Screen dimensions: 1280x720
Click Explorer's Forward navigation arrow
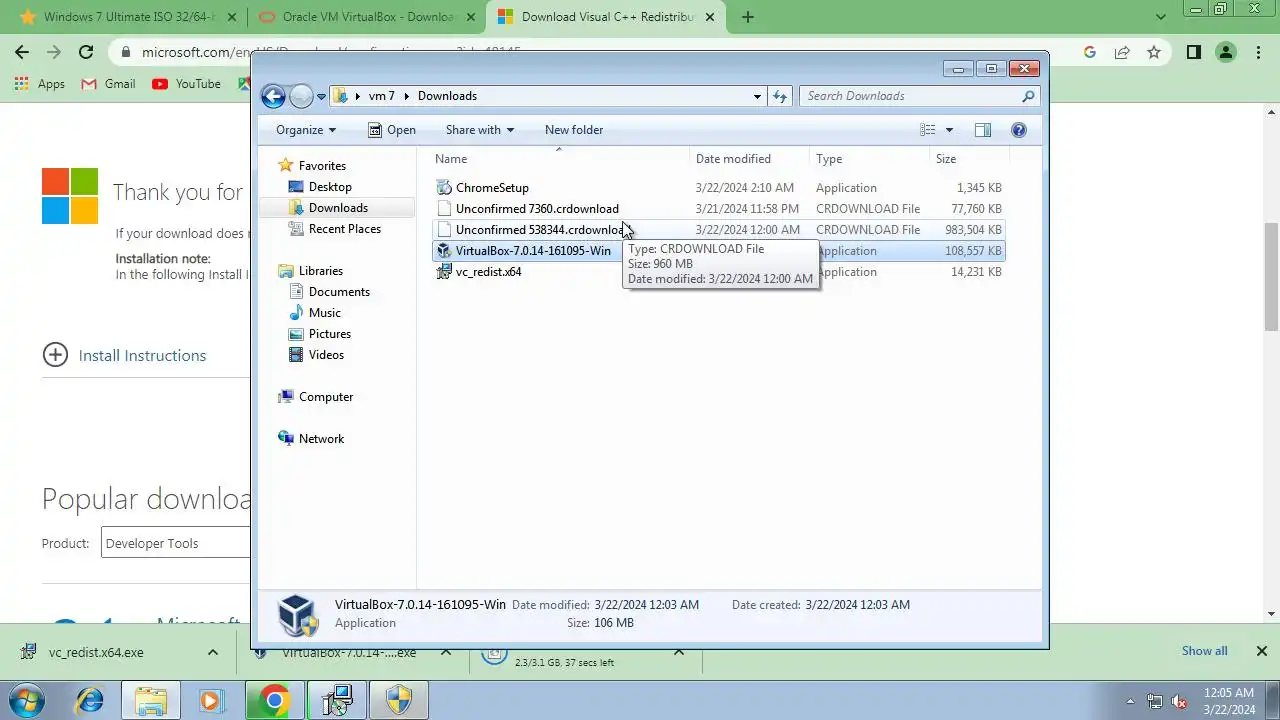(x=301, y=96)
